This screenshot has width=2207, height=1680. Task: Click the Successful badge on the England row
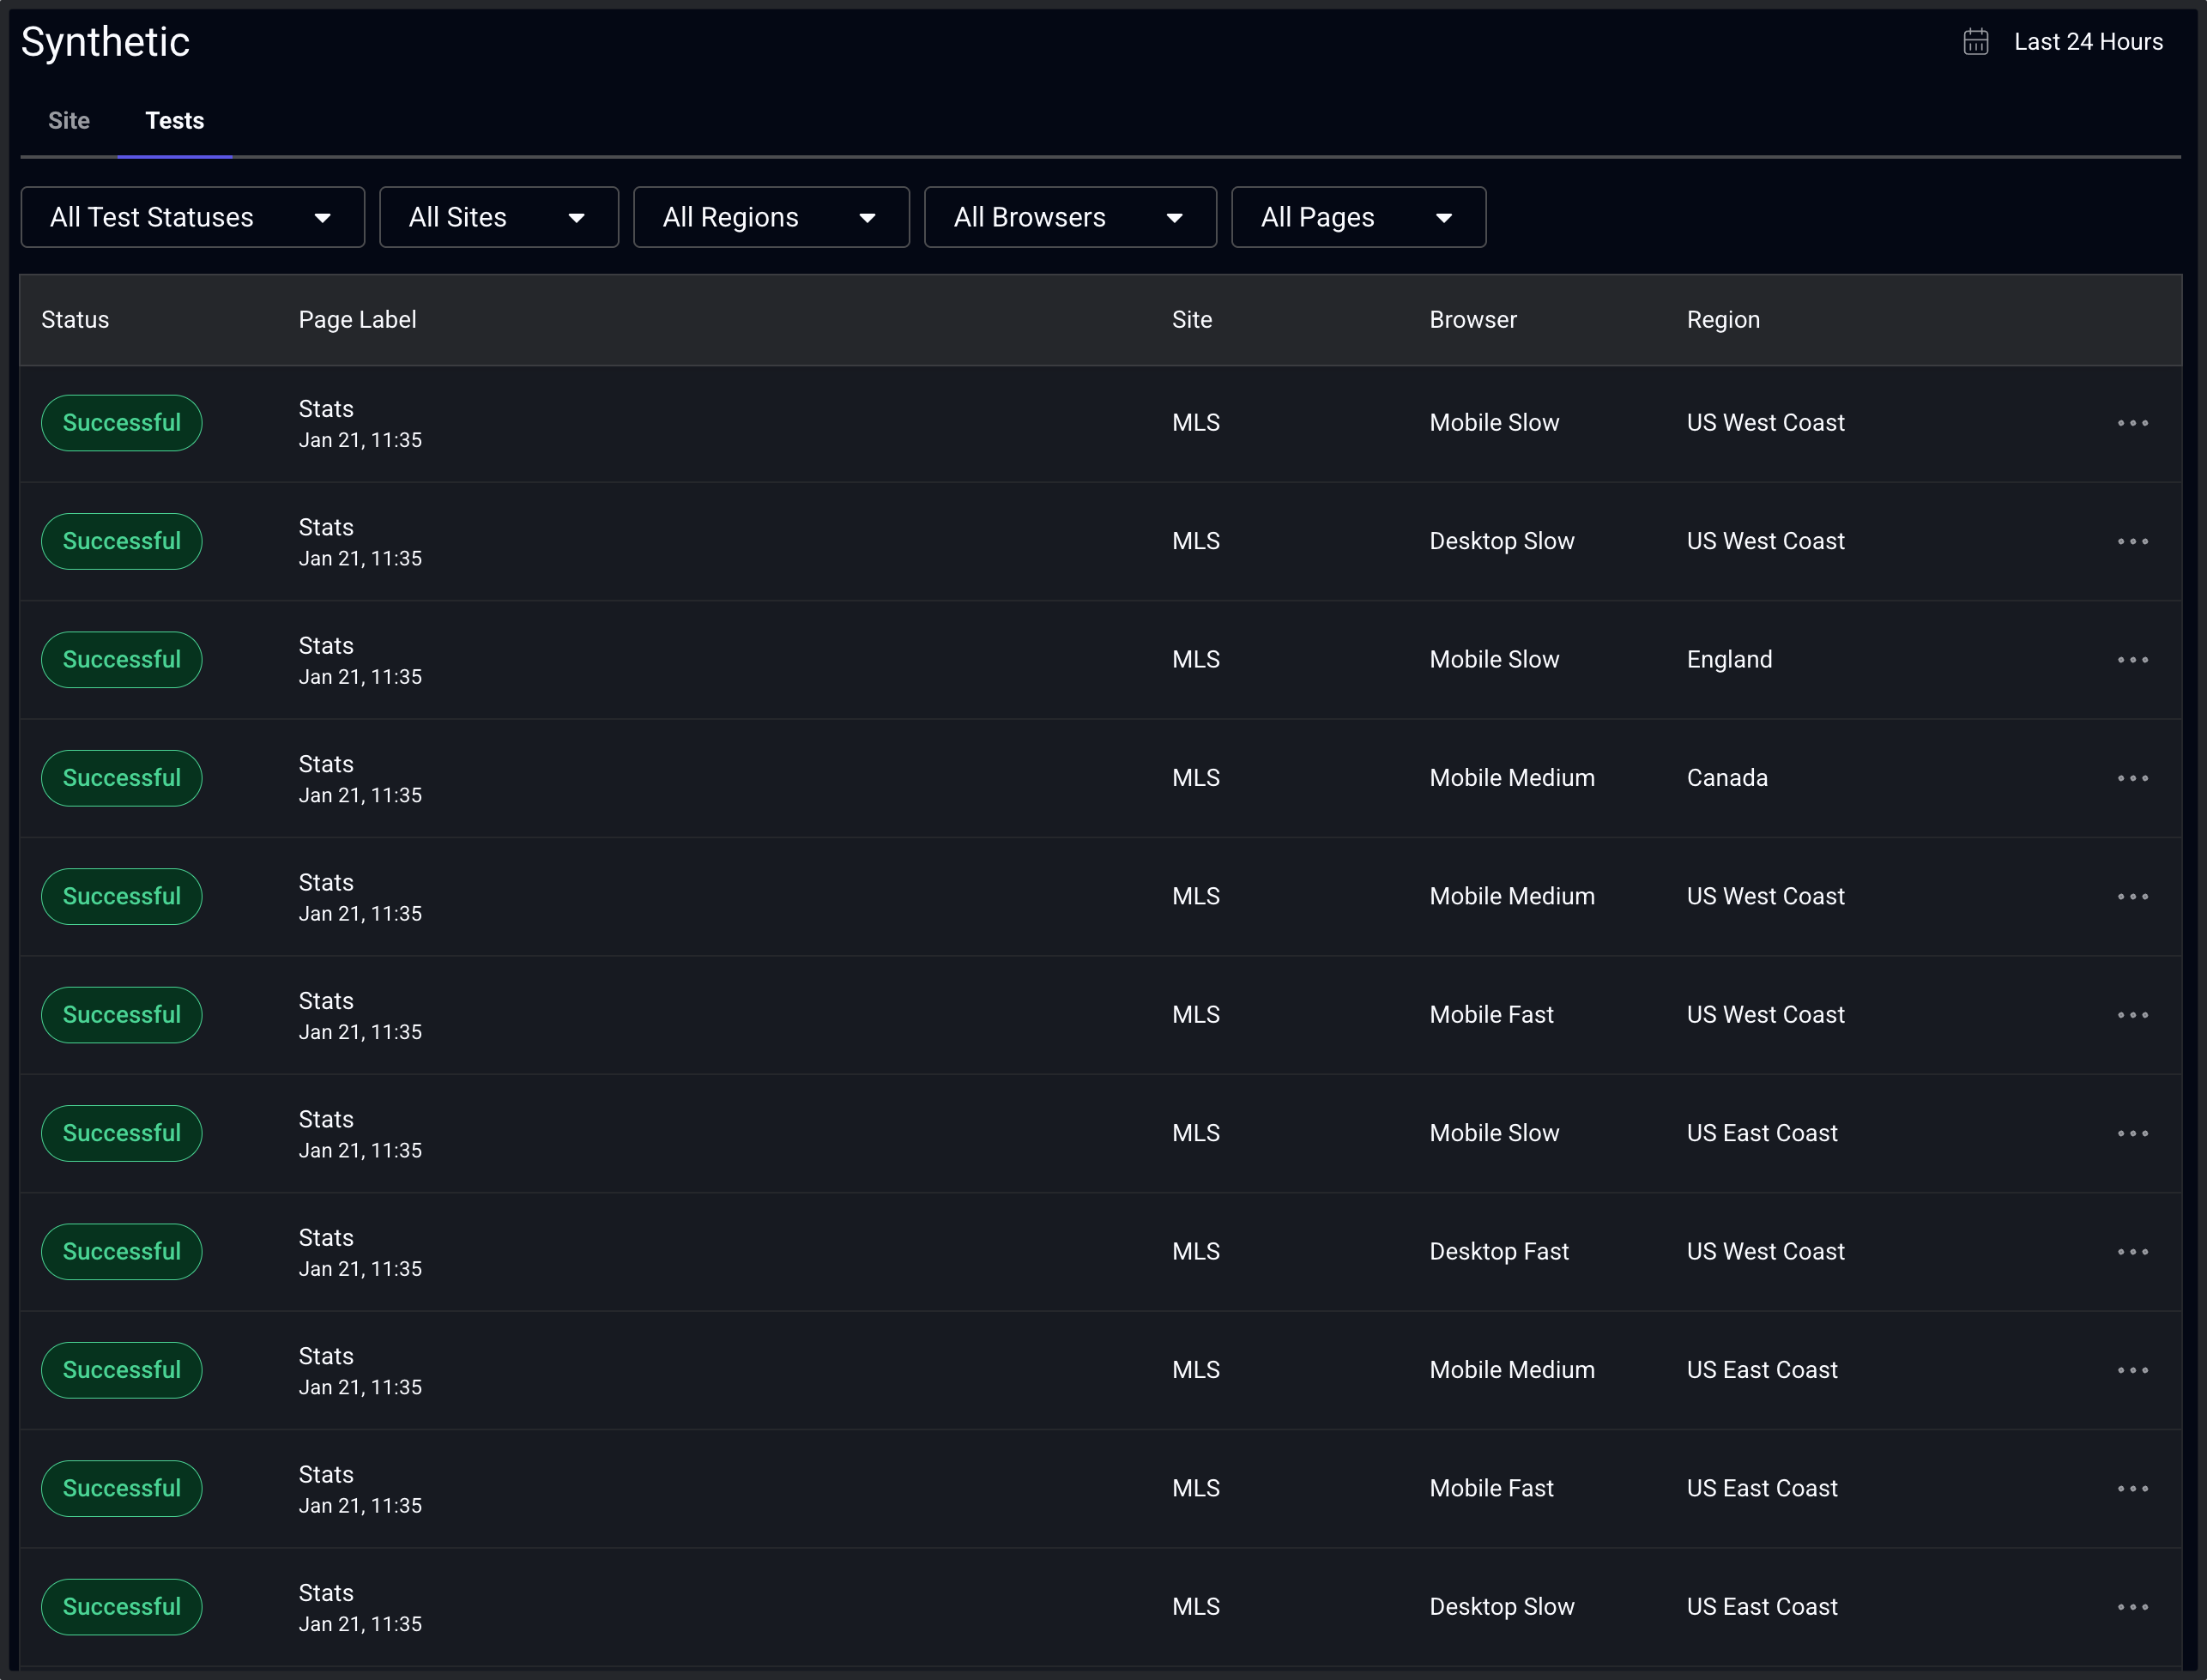point(121,659)
